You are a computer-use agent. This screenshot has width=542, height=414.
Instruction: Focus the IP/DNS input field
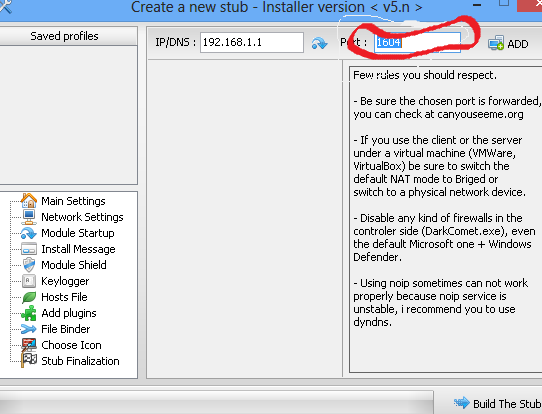coord(252,43)
